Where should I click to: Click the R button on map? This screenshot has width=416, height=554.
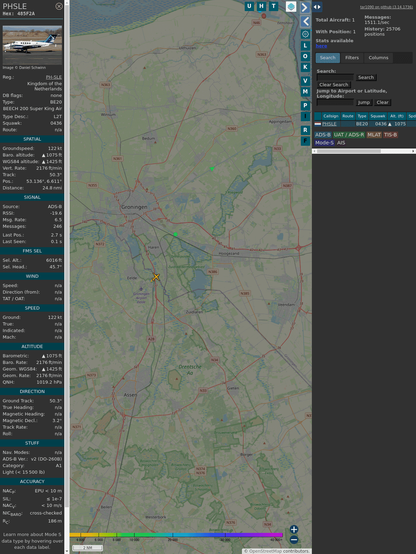coord(305,130)
